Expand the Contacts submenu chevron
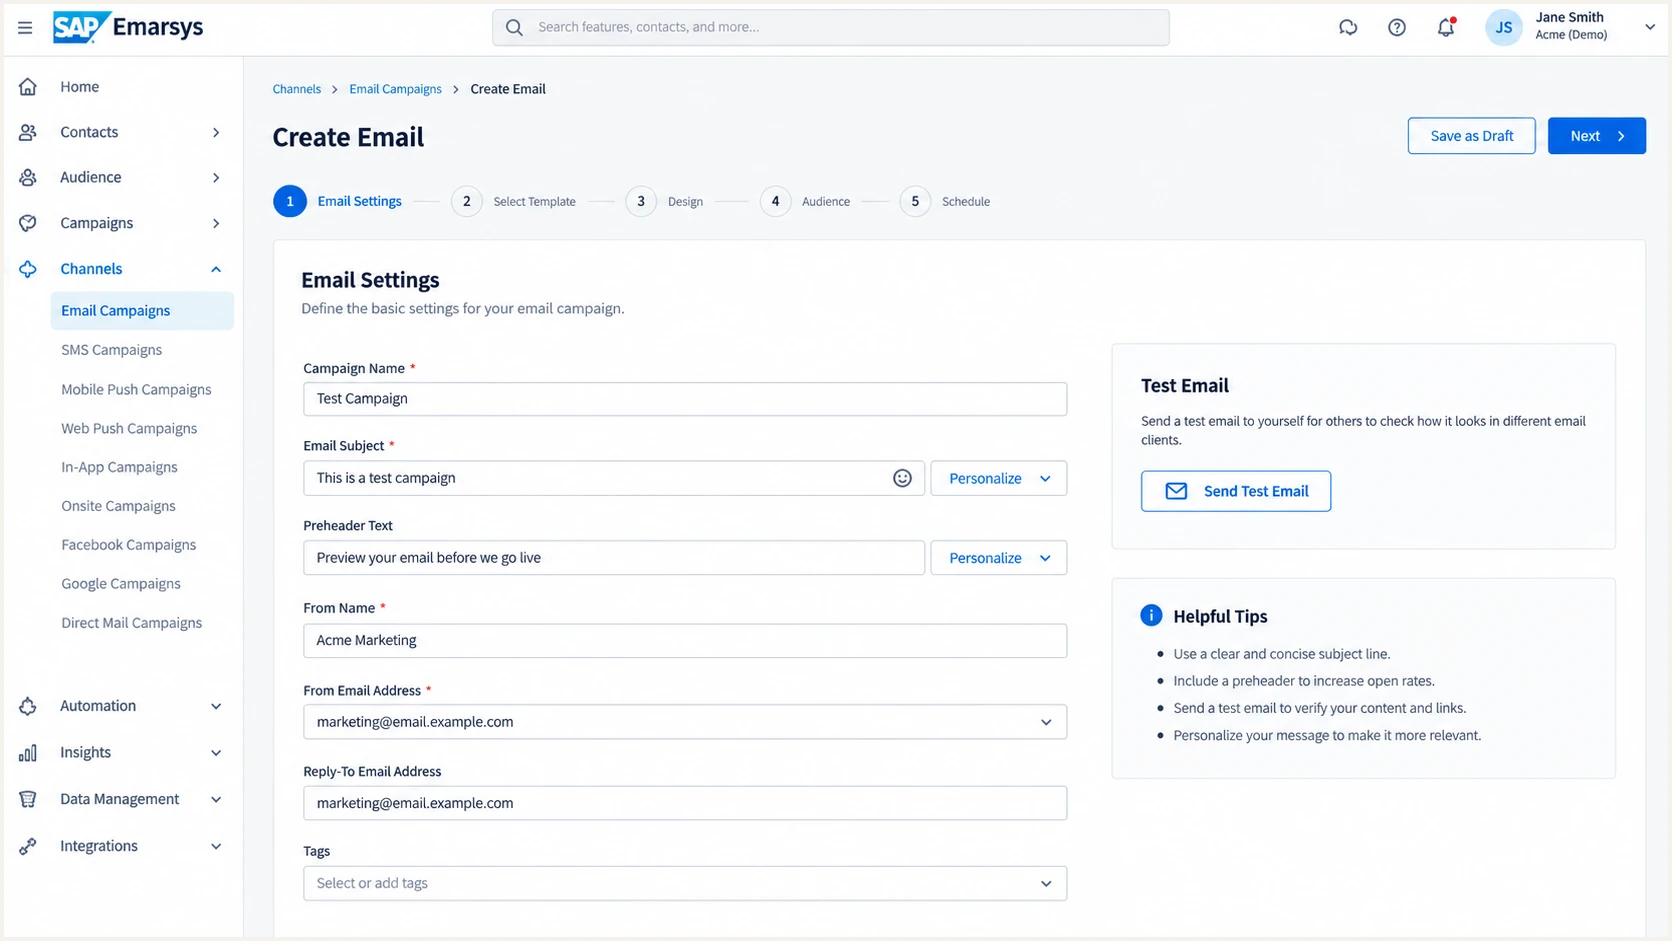Screen dimensions: 1672x941 pos(216,132)
